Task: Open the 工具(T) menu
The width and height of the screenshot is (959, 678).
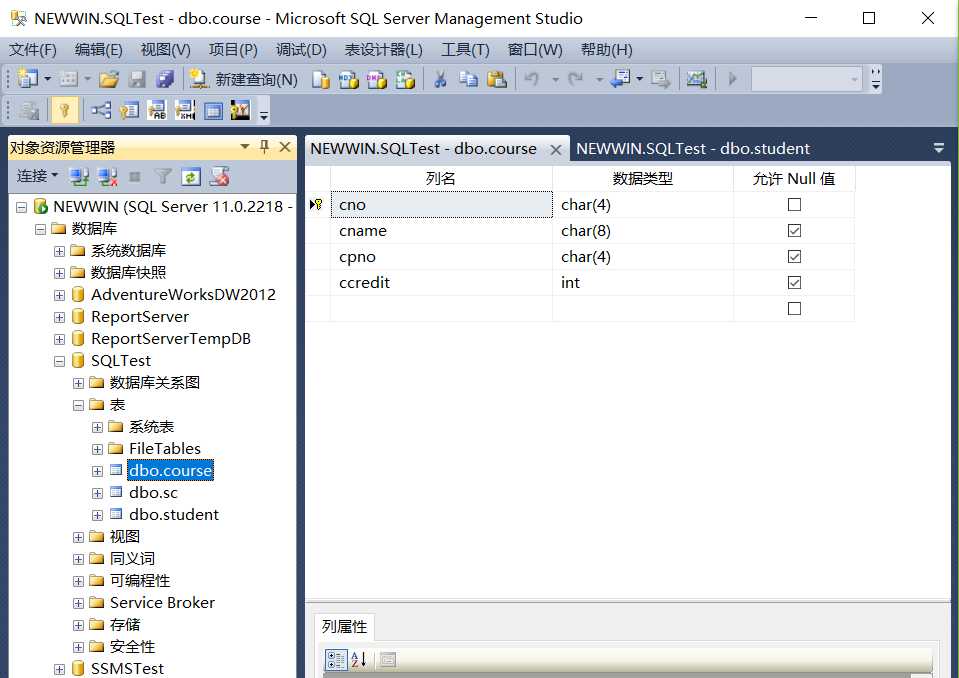Action: (x=465, y=50)
